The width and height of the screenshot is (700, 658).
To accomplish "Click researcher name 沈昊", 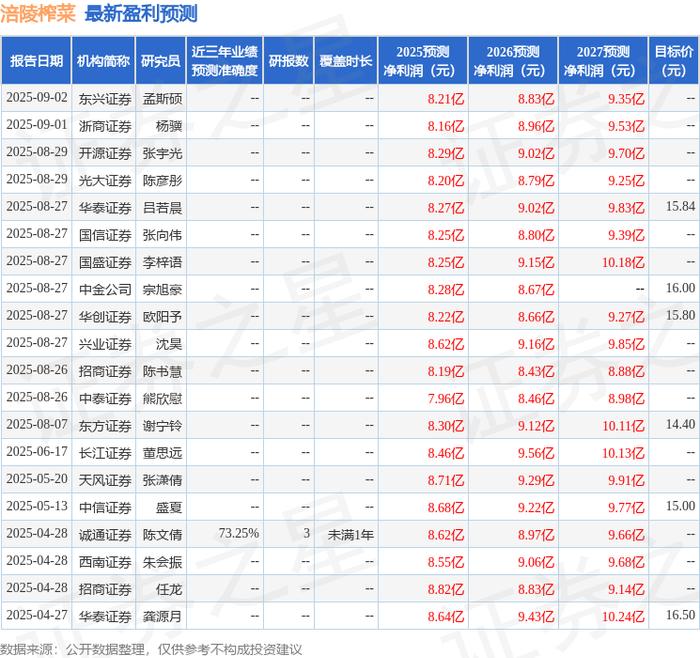I will click(169, 344).
